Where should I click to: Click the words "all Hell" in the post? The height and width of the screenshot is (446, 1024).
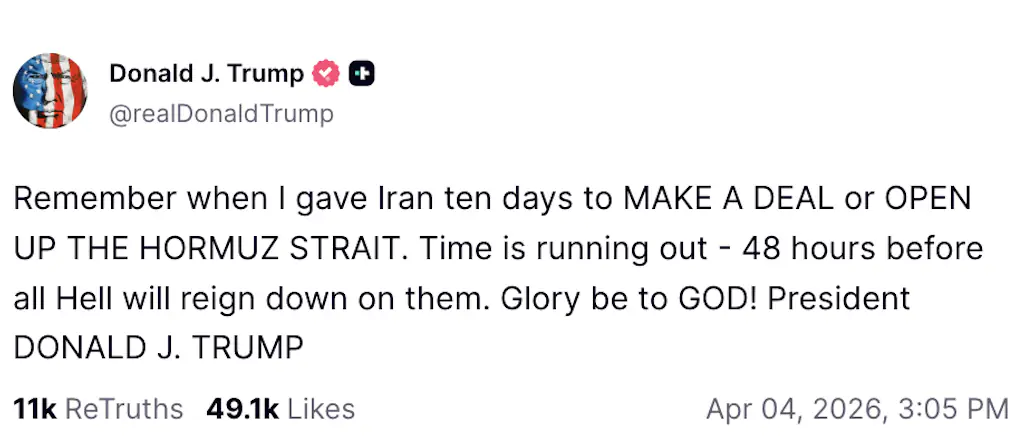coord(68,299)
